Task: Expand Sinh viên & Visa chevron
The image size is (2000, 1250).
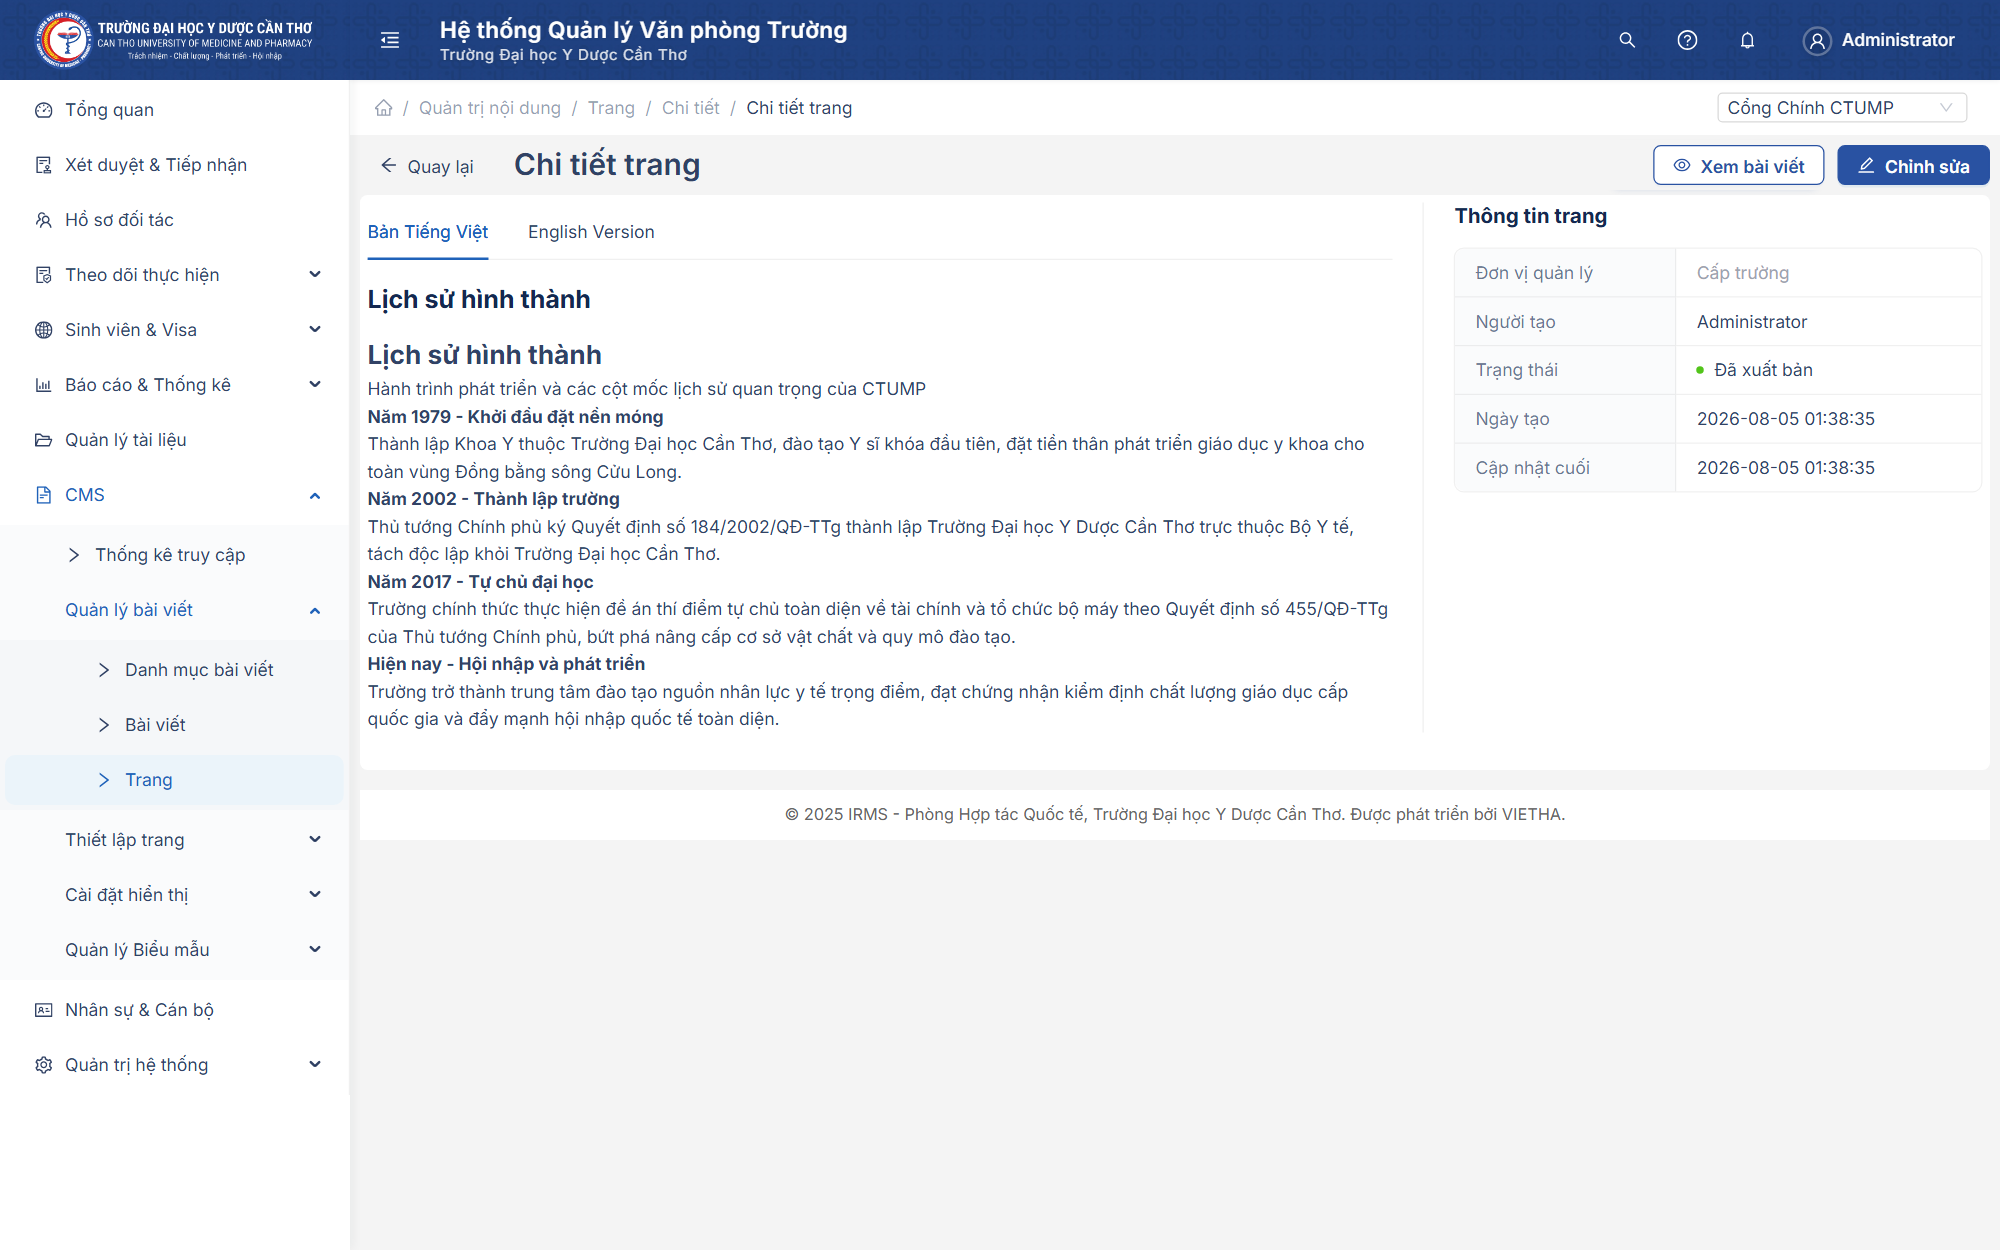Action: coord(315,330)
